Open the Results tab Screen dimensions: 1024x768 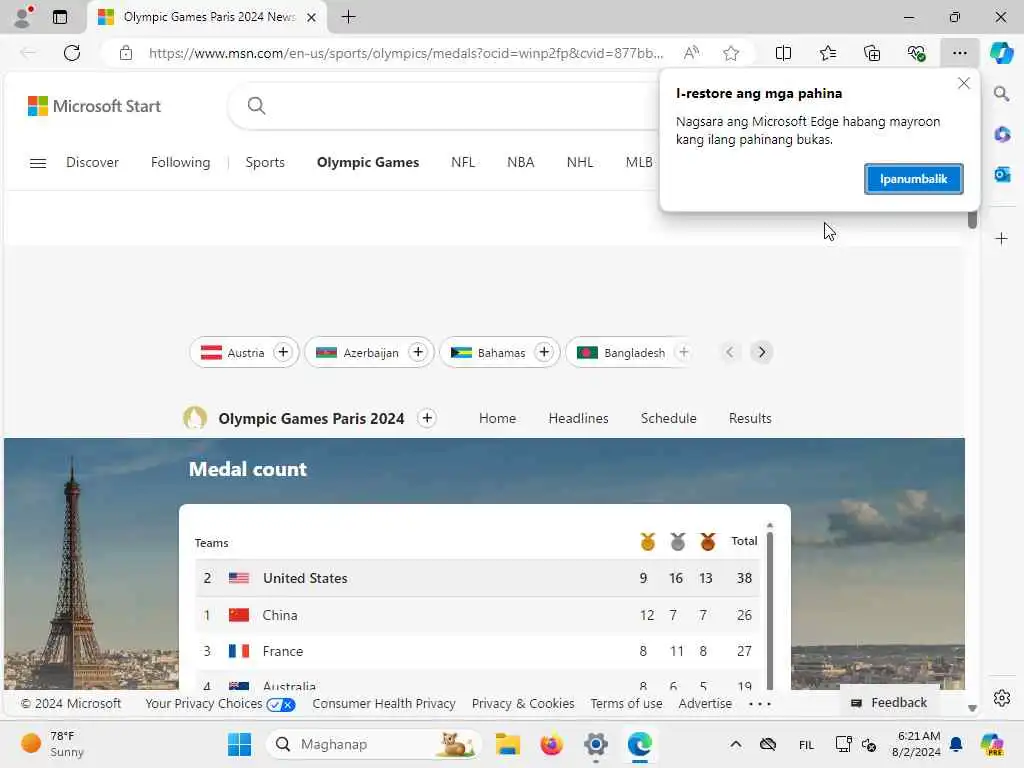750,418
